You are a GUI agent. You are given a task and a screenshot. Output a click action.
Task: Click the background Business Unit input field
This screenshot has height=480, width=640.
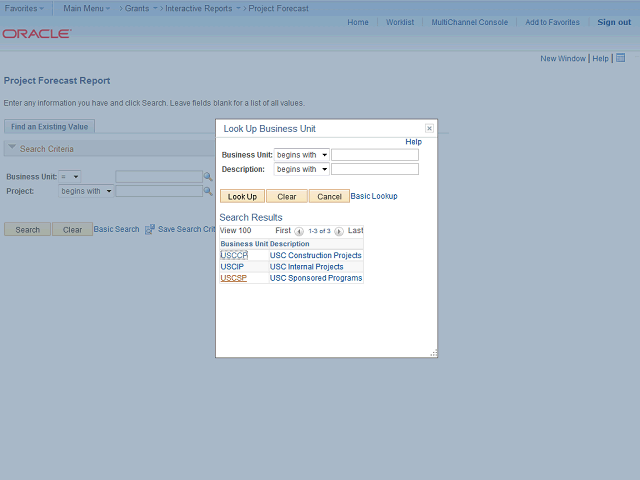tap(159, 177)
